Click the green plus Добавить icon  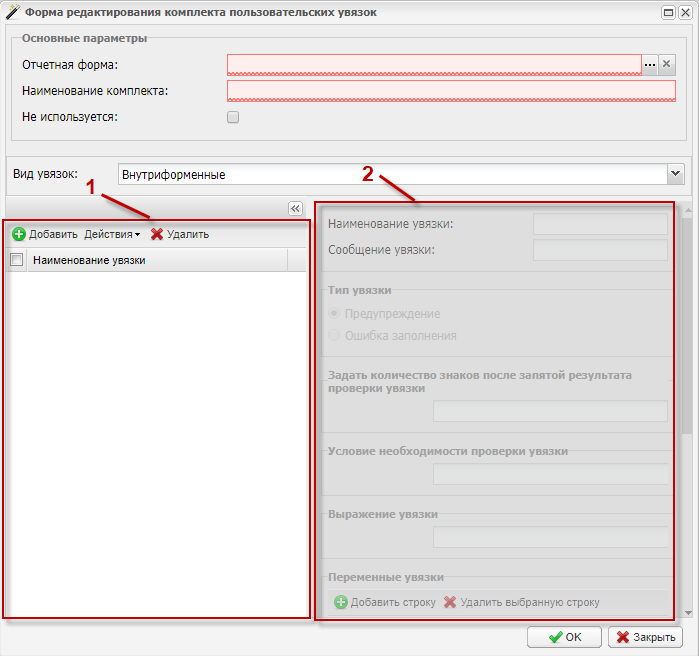(x=19, y=234)
